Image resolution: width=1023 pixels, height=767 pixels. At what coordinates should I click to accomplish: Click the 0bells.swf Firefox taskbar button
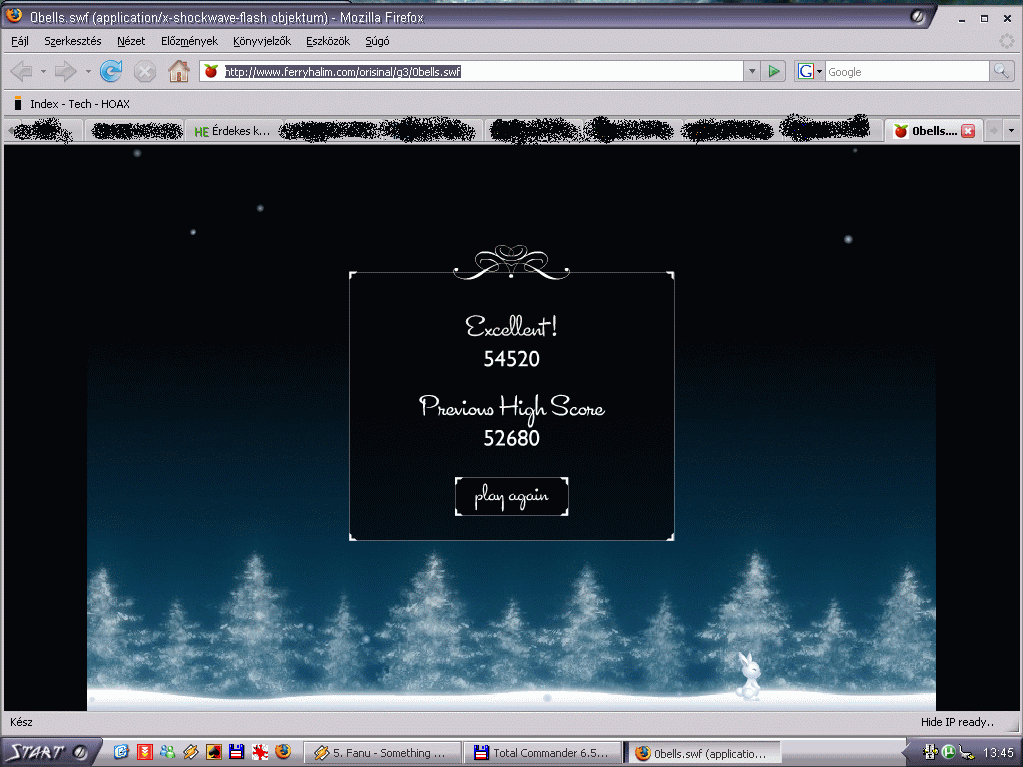click(703, 753)
